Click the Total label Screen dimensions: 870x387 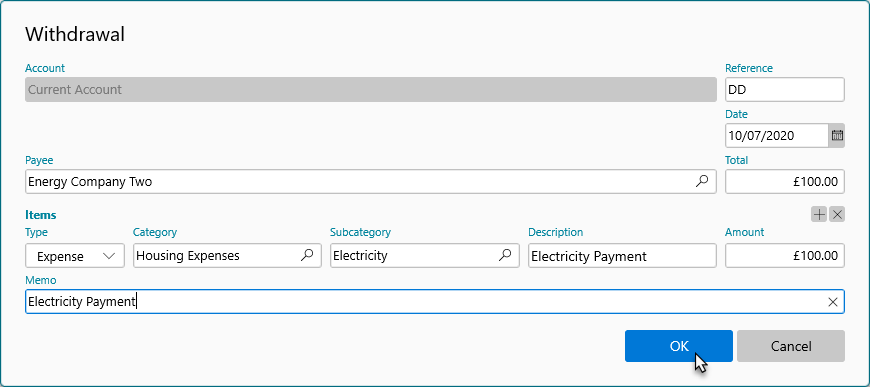click(x=736, y=160)
